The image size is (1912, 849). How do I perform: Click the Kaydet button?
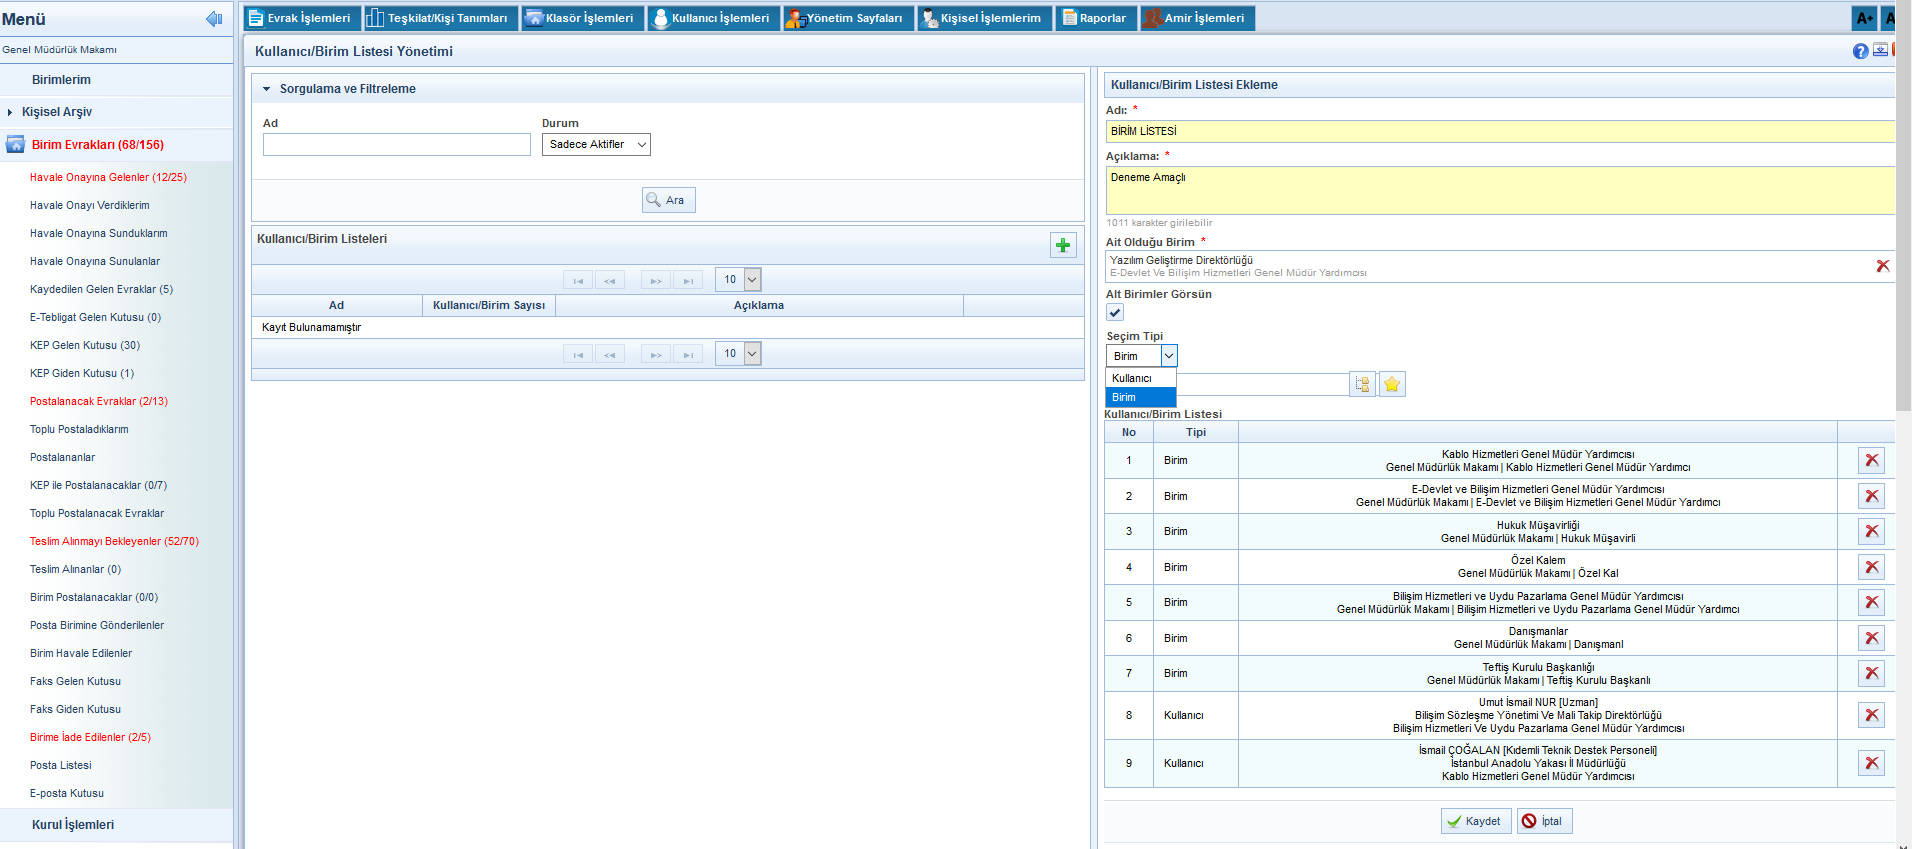point(1475,821)
